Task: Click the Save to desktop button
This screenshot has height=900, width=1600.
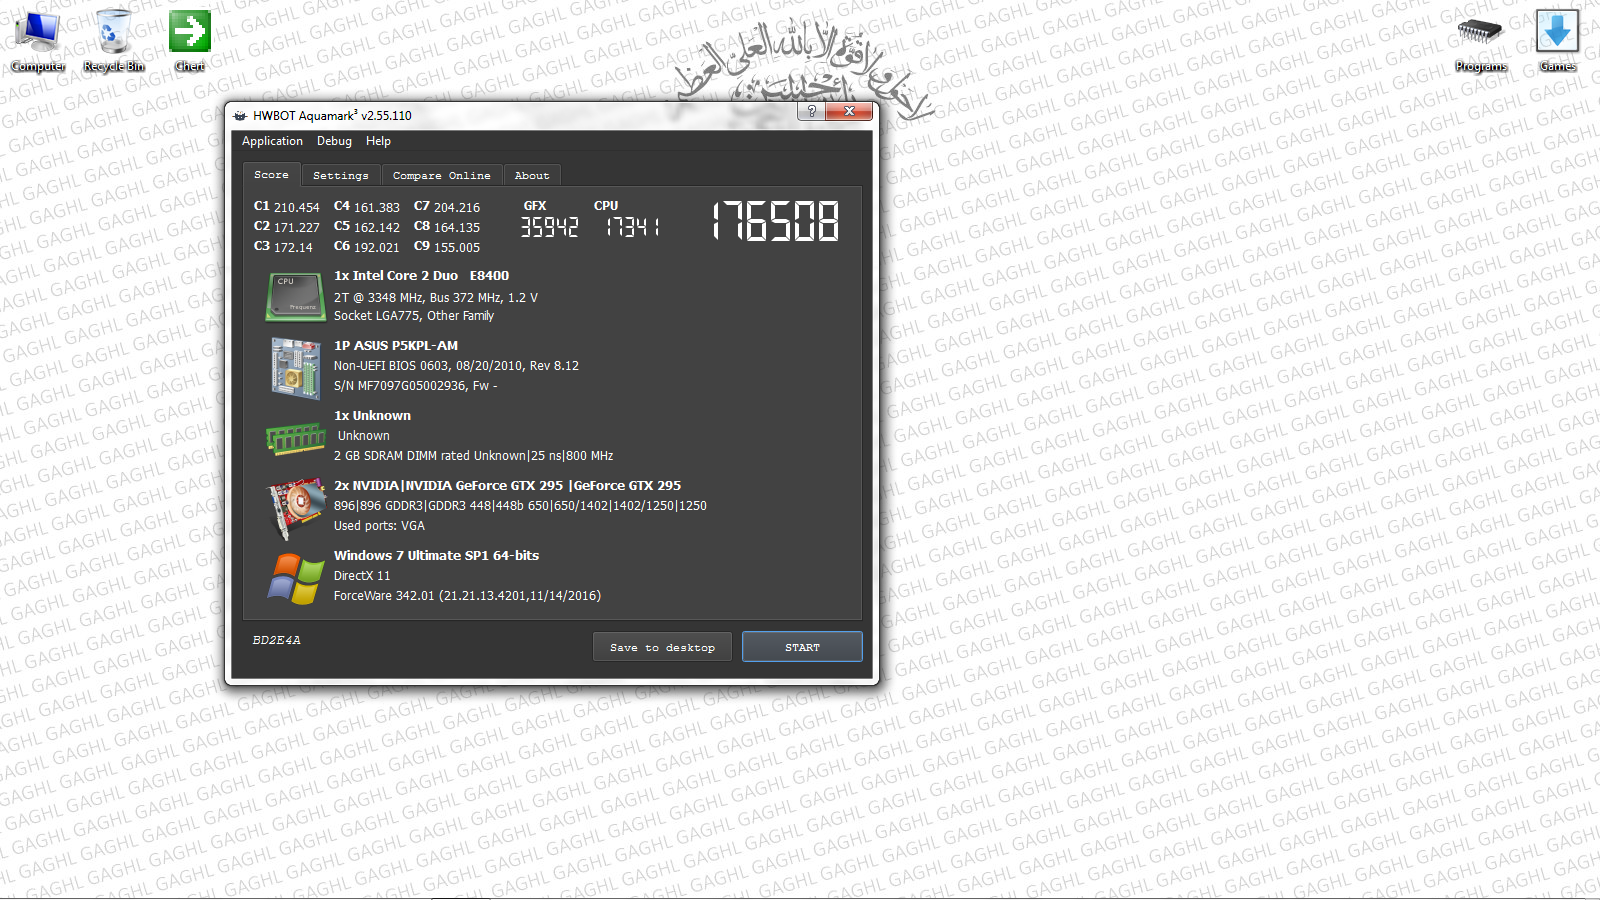Action: tap(662, 647)
